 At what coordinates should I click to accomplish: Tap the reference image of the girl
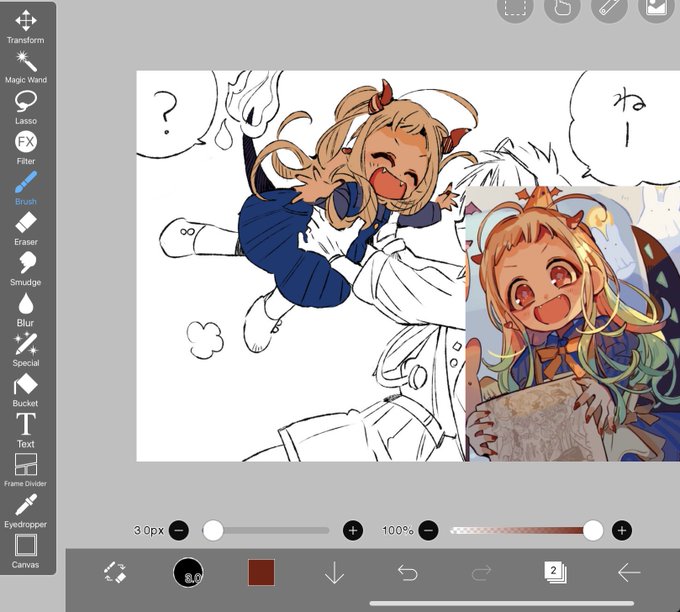572,324
